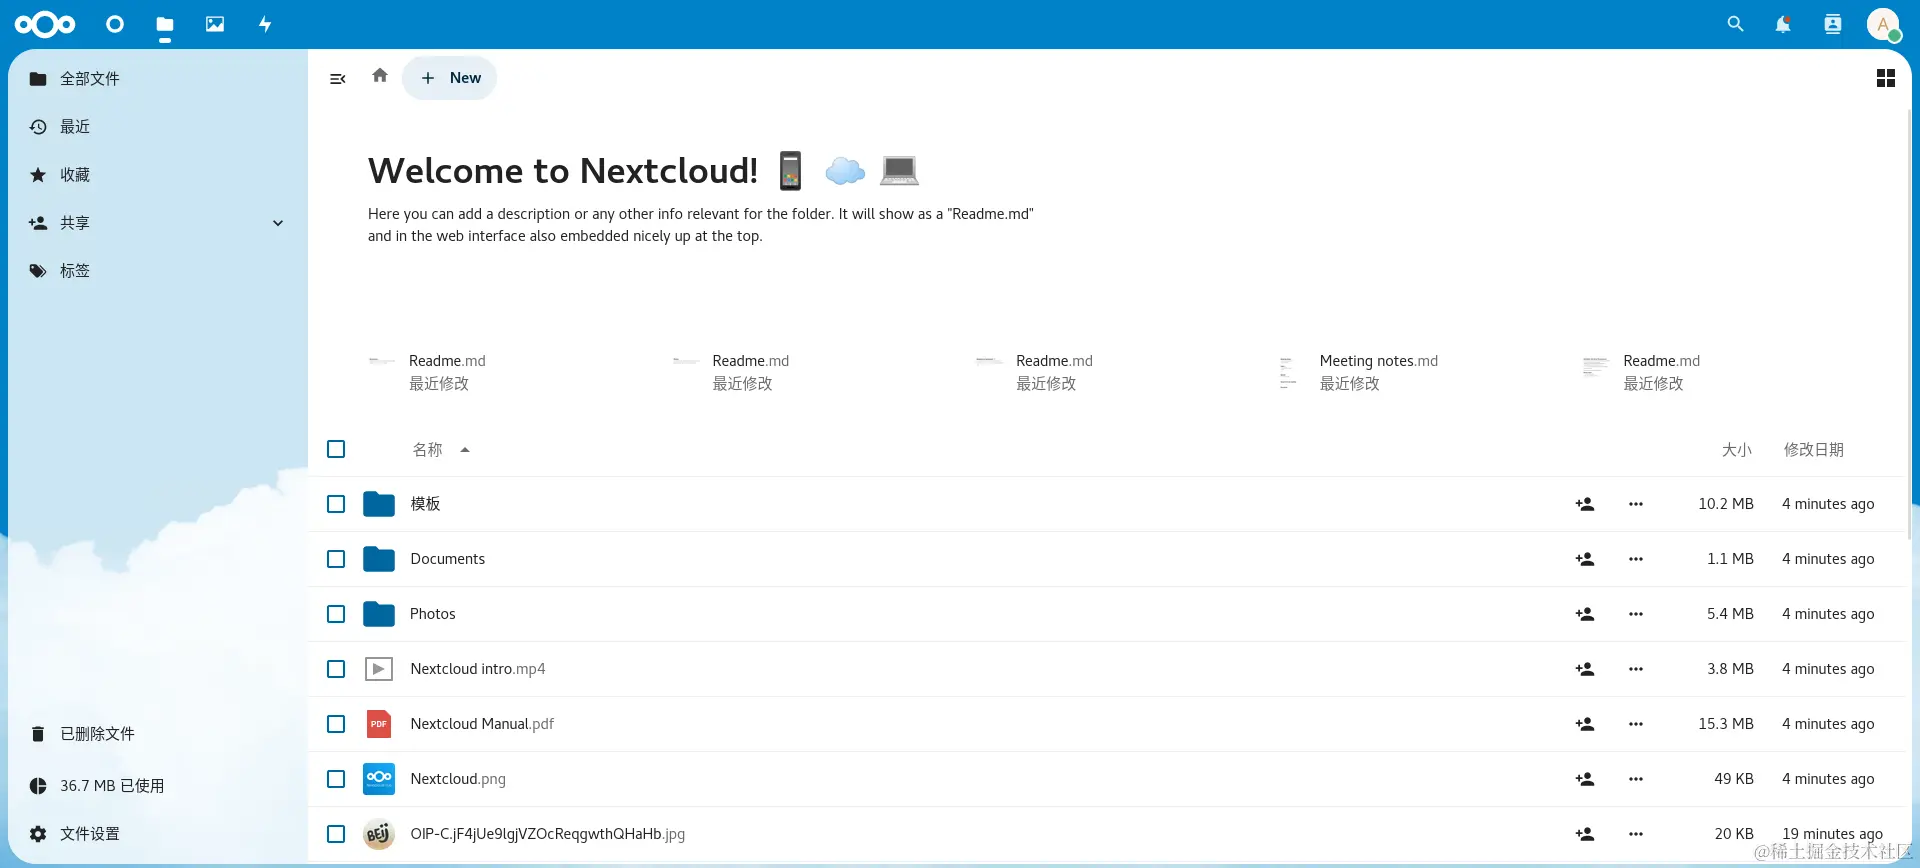Open Nextcloud.png image file

pyautogui.click(x=458, y=779)
